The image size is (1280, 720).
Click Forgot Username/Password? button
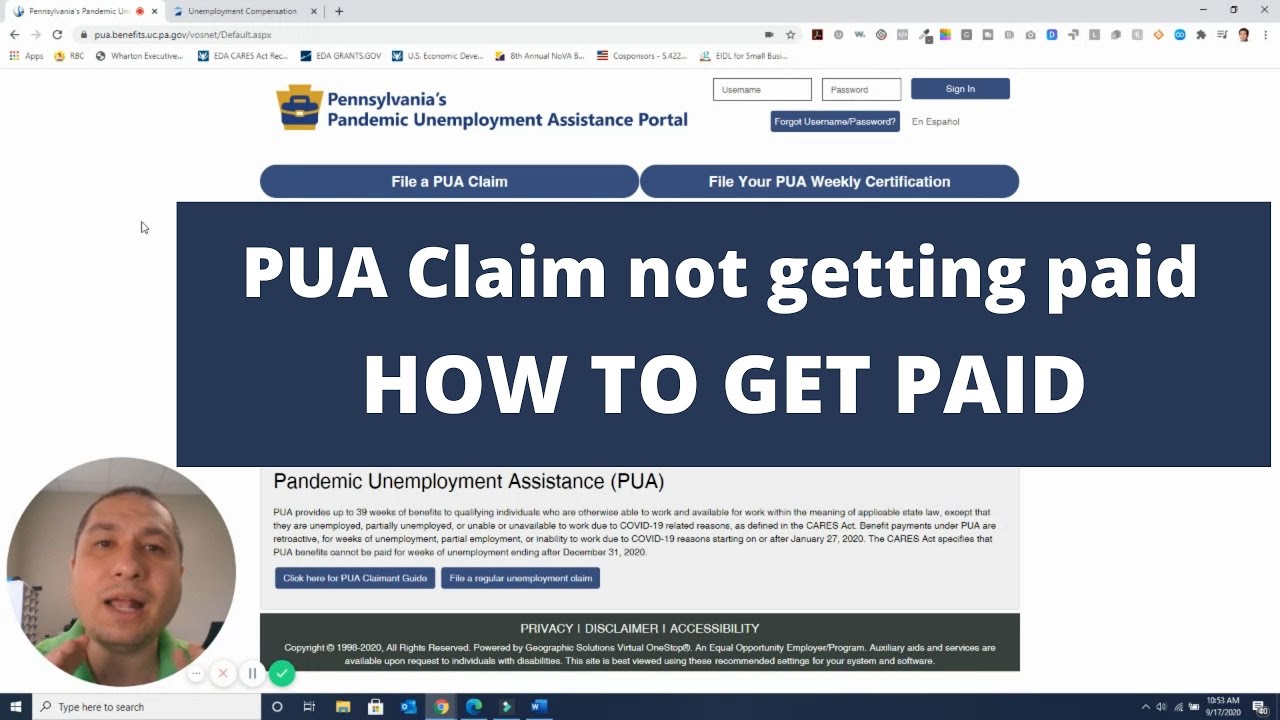835,121
